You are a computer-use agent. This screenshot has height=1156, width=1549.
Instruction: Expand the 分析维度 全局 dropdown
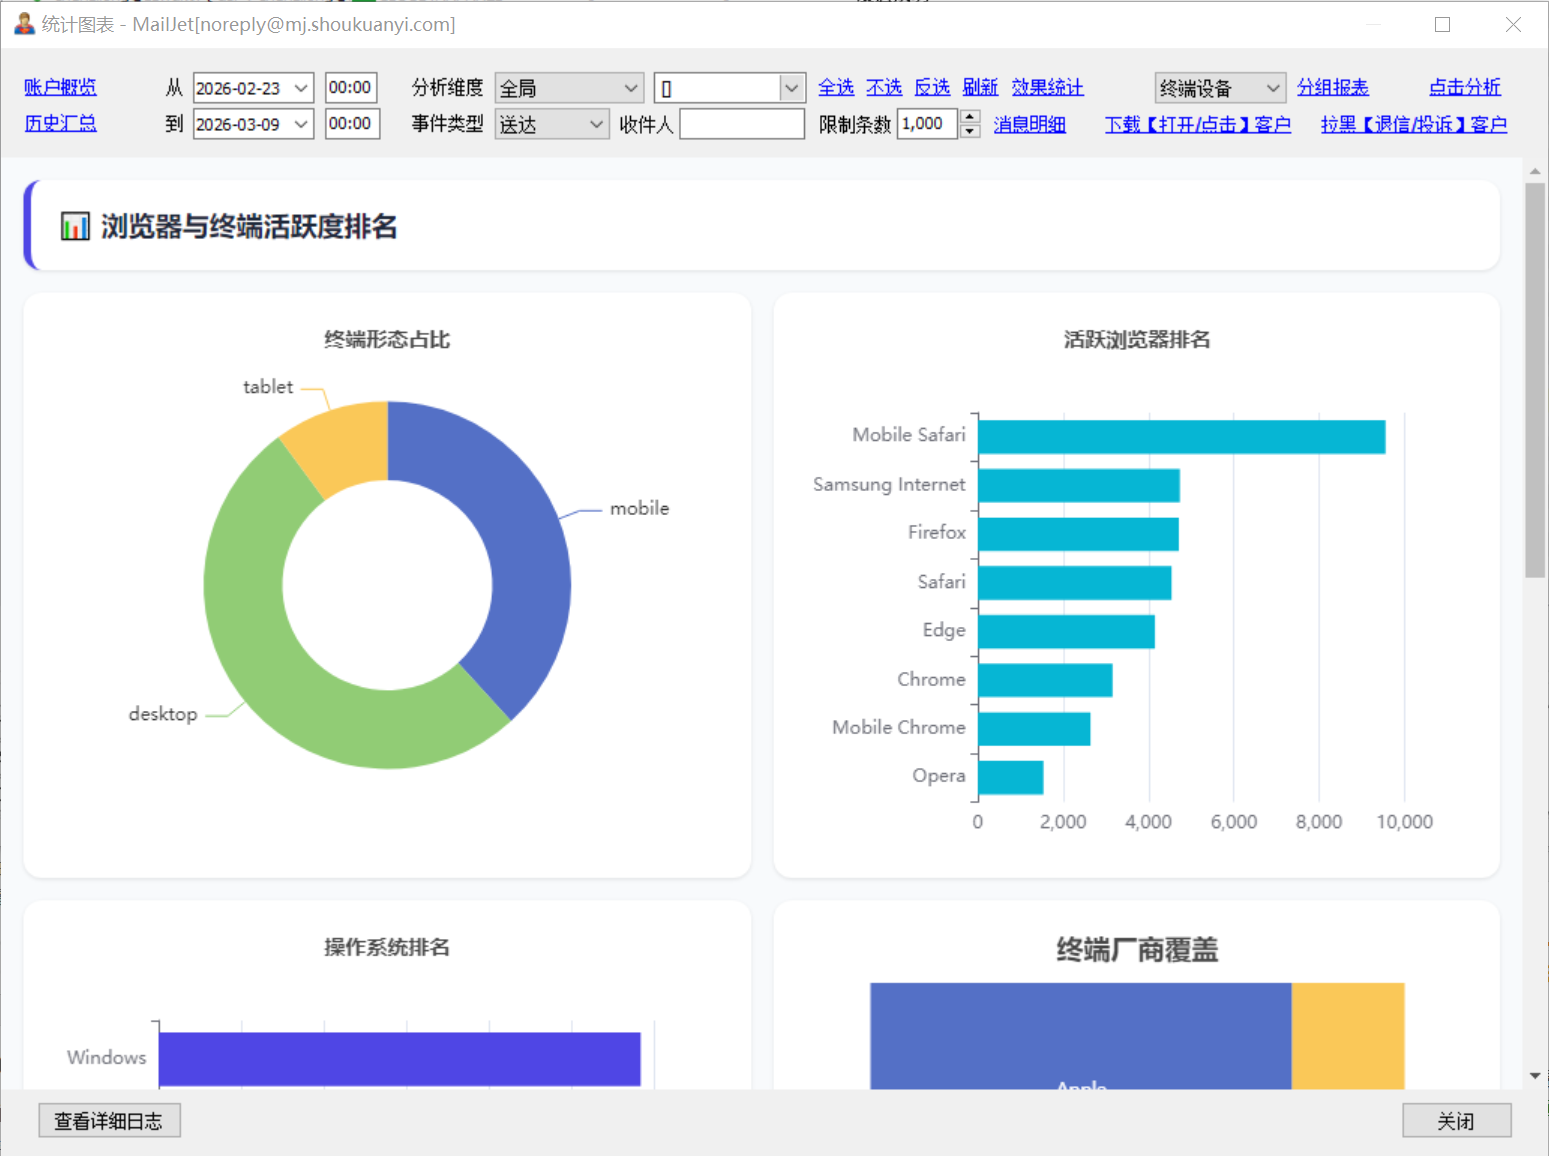(x=630, y=88)
